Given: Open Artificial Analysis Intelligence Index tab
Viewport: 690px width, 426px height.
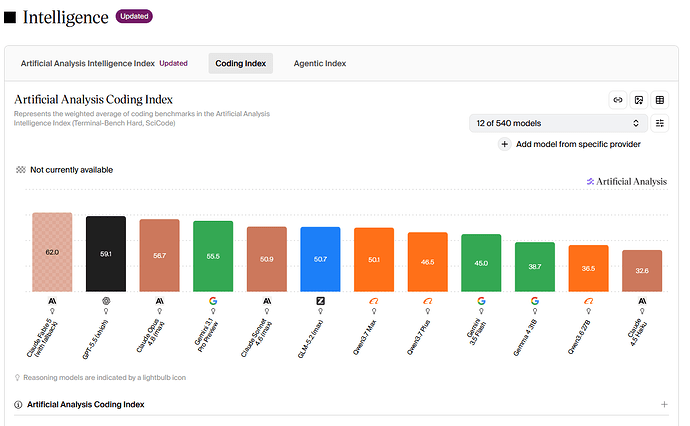Looking at the screenshot, I should [104, 63].
